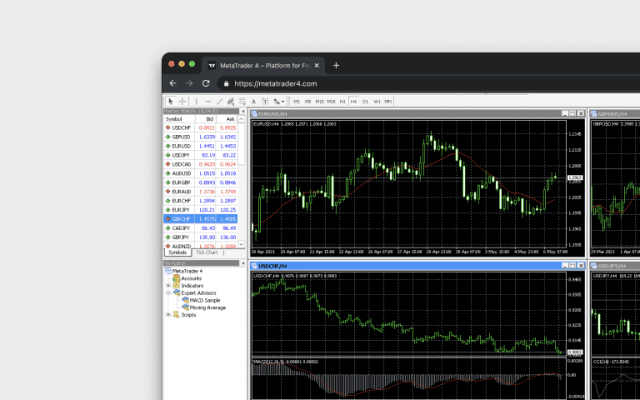Switch to the H4 timeframe button
Image resolution: width=640 pixels, height=400 pixels.
click(353, 101)
